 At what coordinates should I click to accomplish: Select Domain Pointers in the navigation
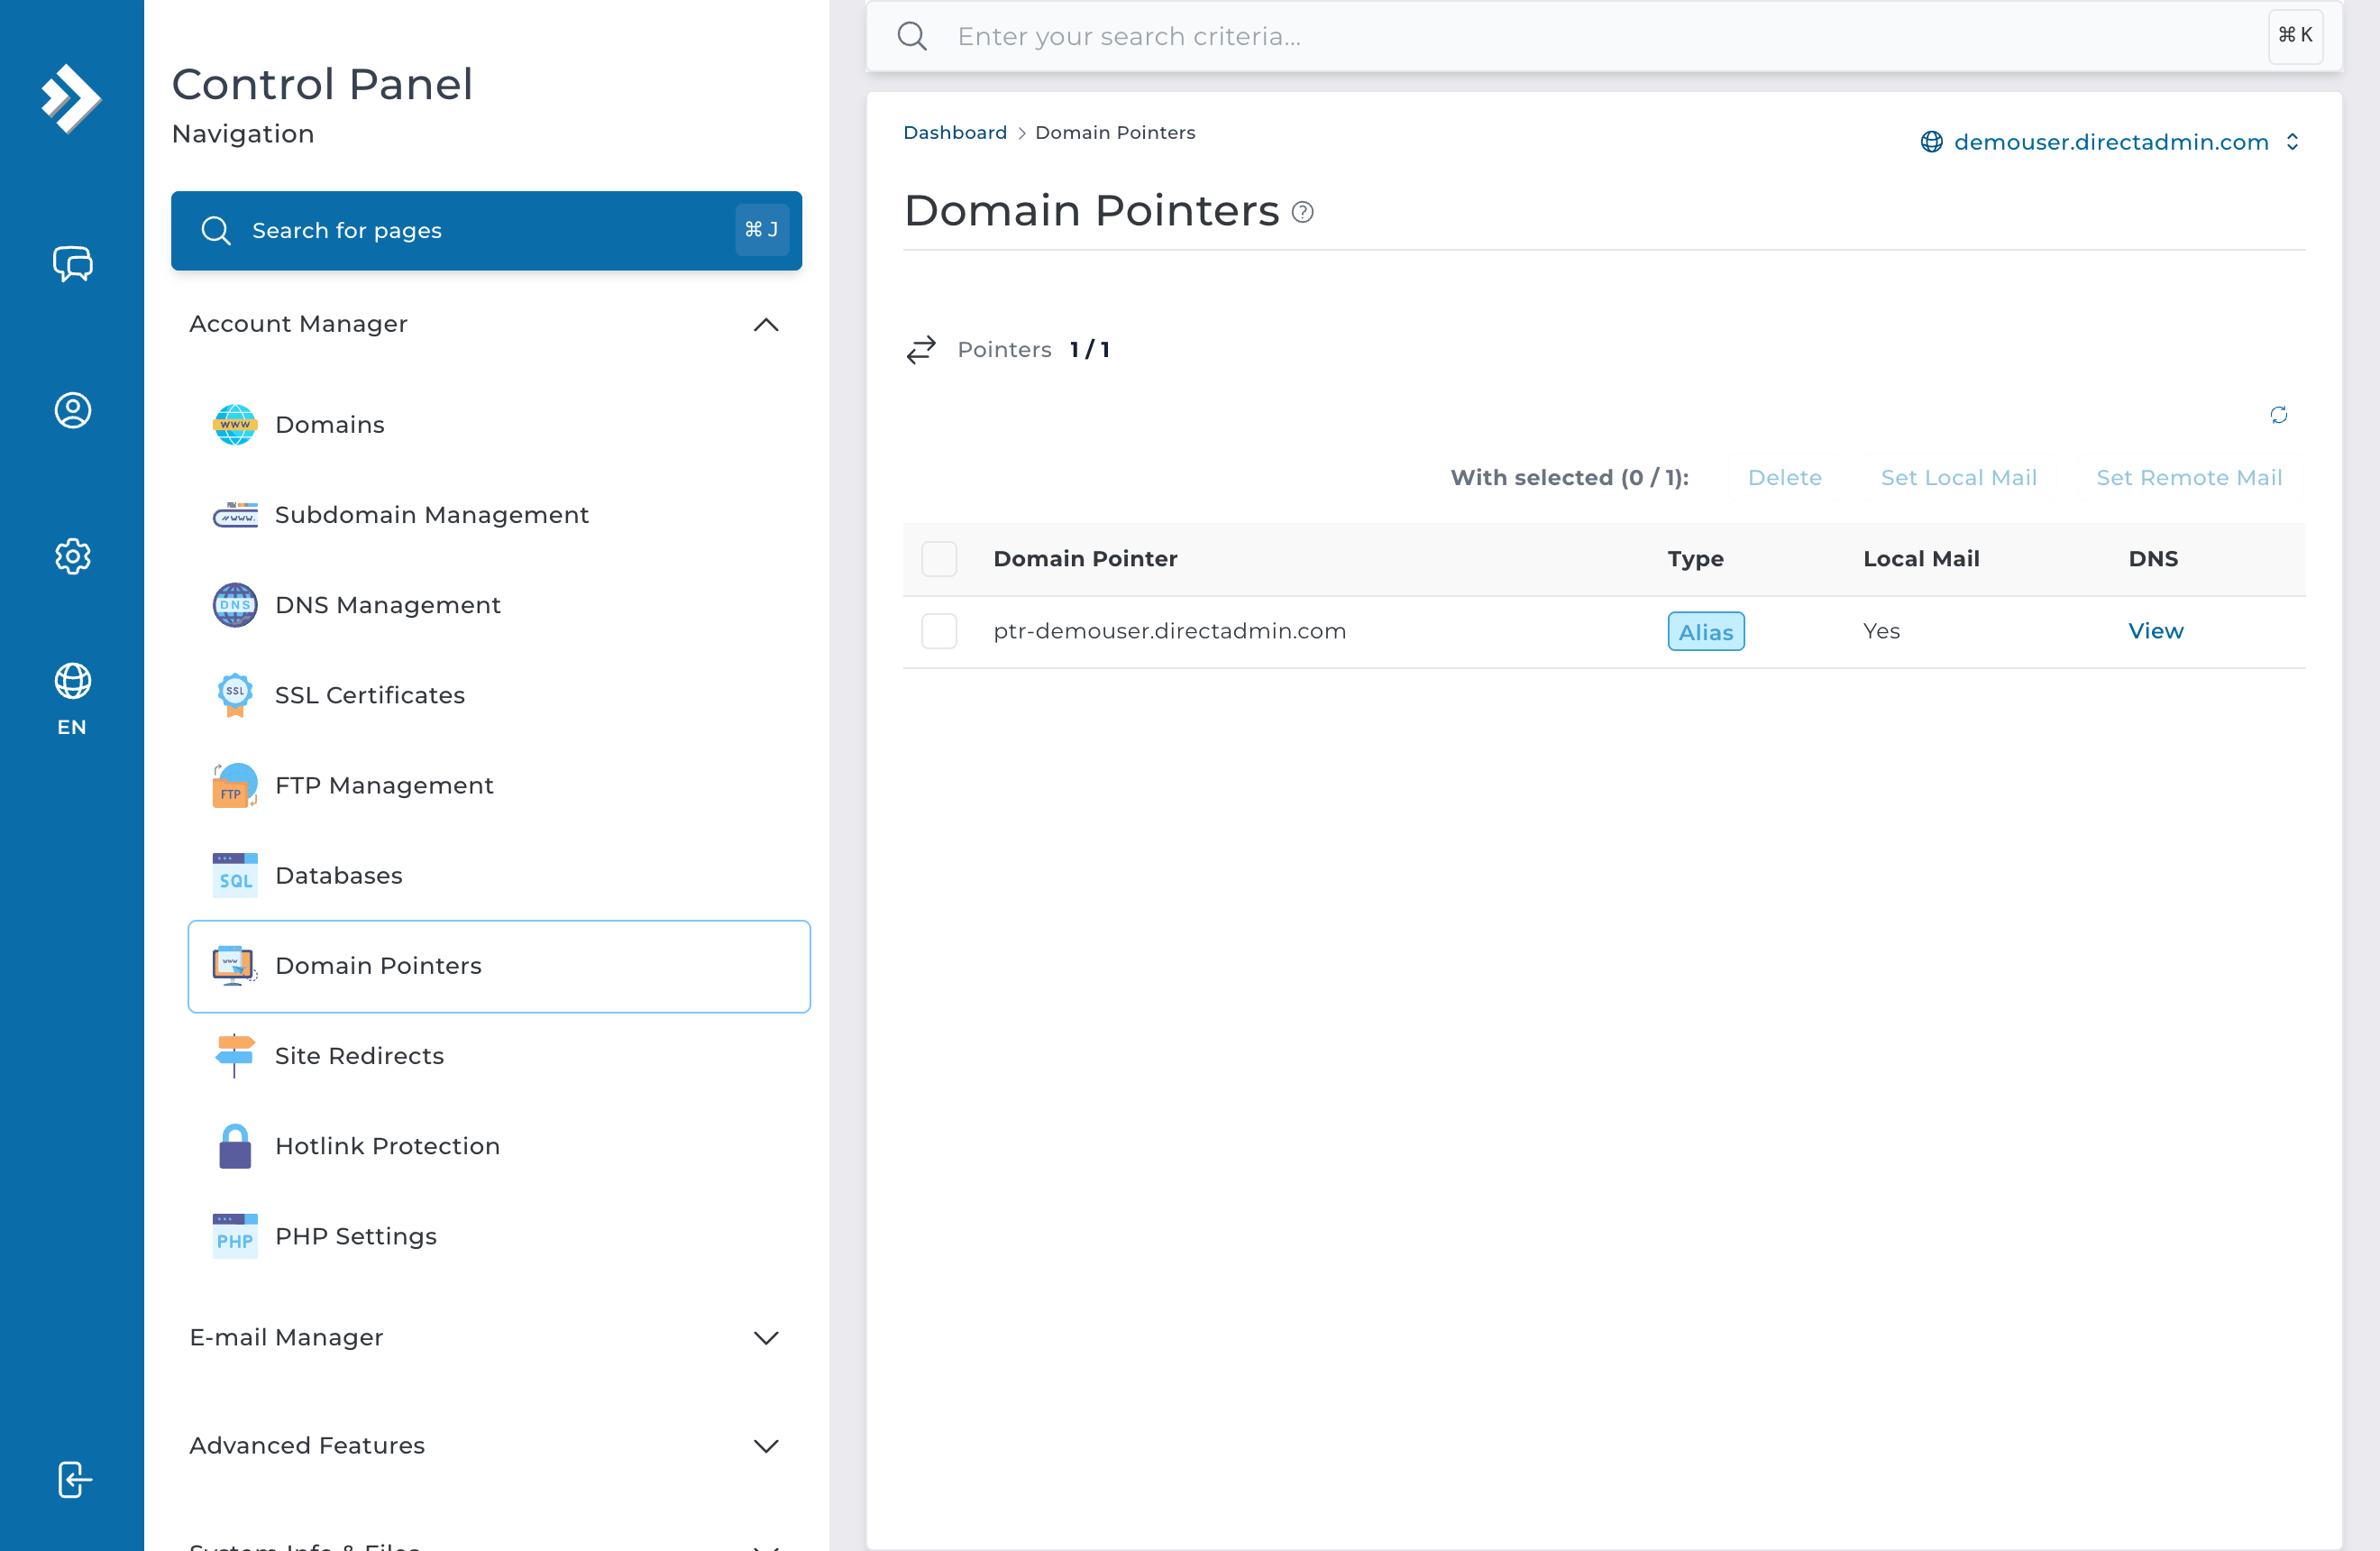click(499, 966)
